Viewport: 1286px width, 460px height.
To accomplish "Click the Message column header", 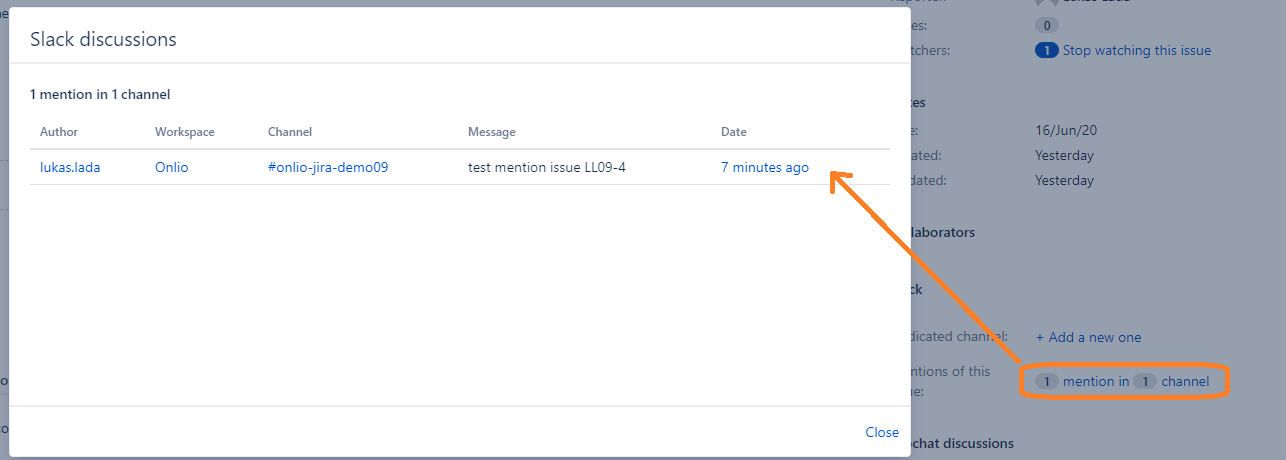I will coord(492,132).
